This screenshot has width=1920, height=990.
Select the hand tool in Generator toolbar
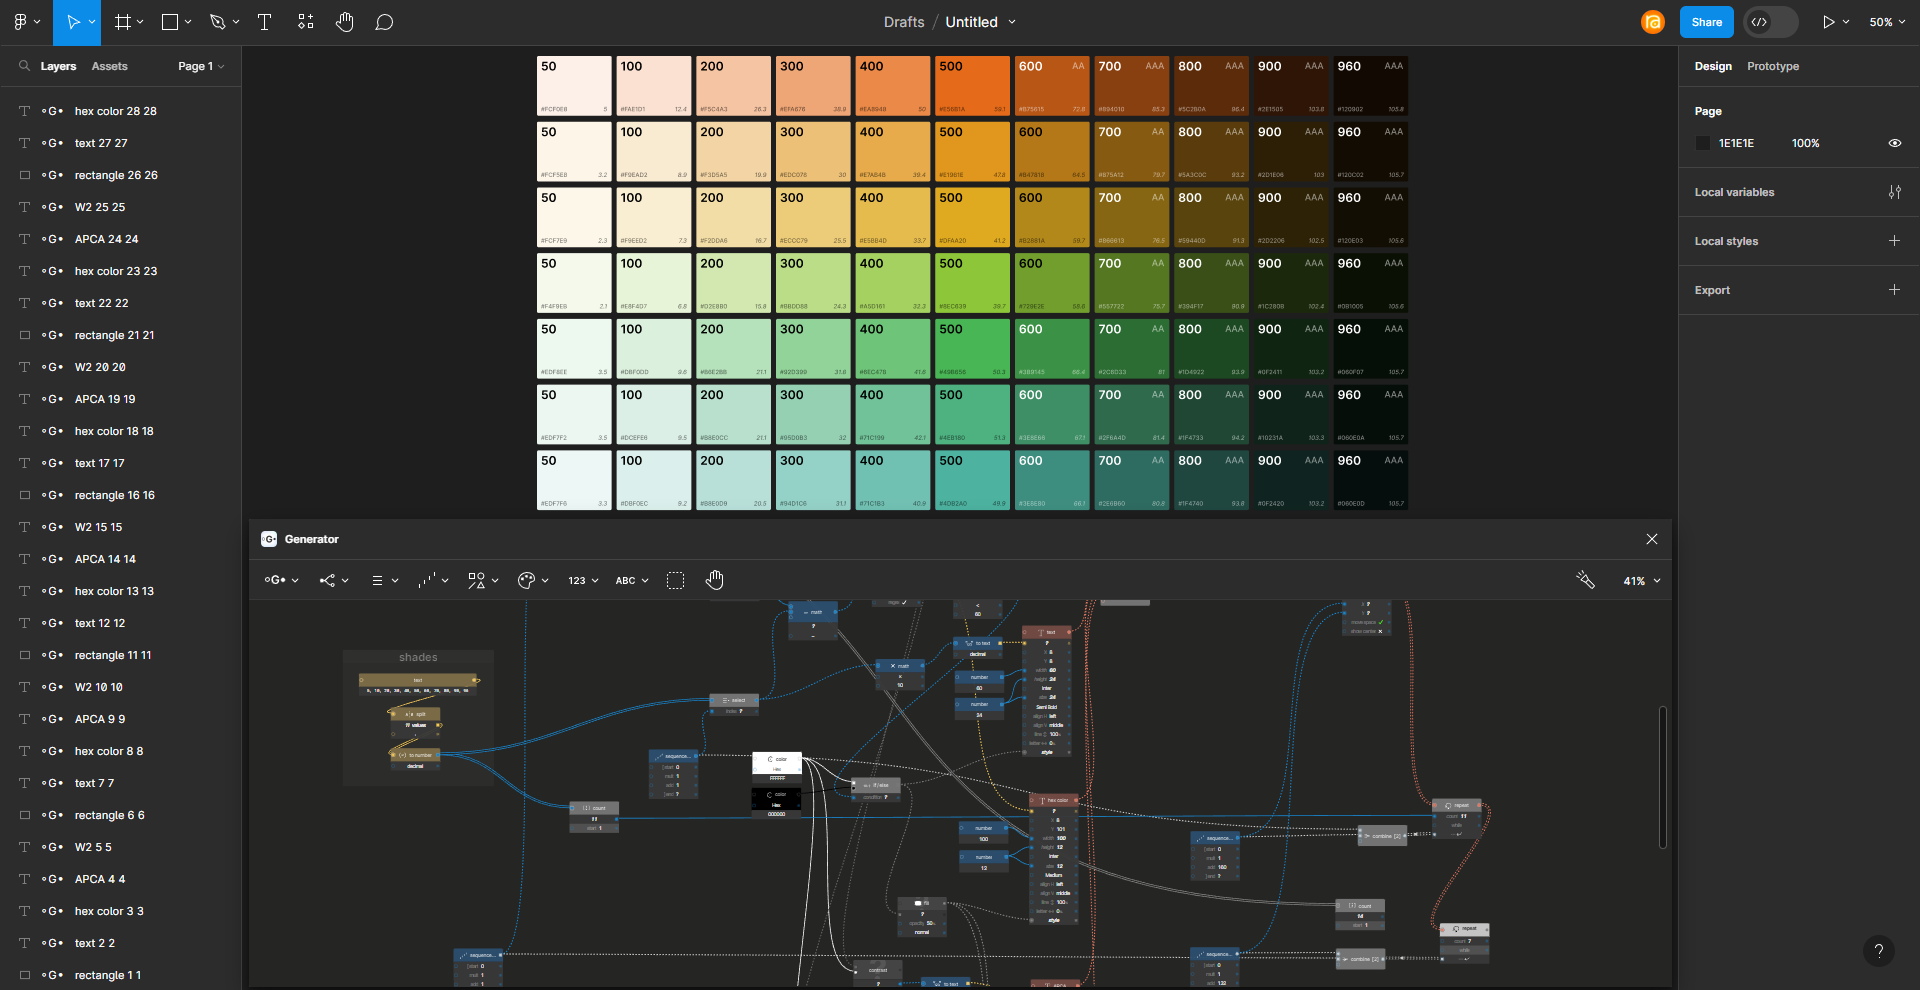click(715, 580)
